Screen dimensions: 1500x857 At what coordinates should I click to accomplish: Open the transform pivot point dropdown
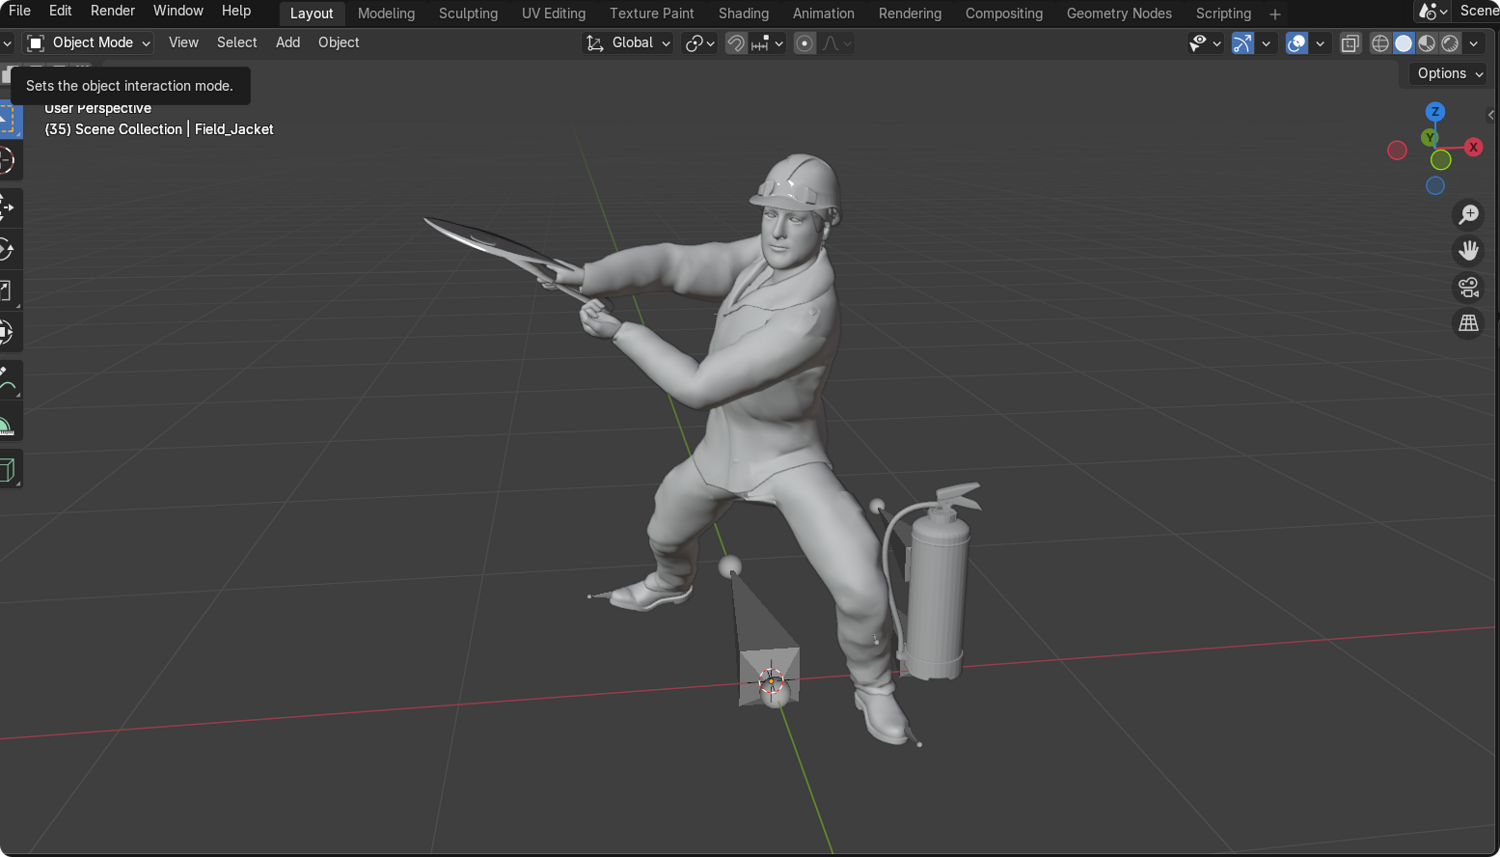[x=699, y=43]
